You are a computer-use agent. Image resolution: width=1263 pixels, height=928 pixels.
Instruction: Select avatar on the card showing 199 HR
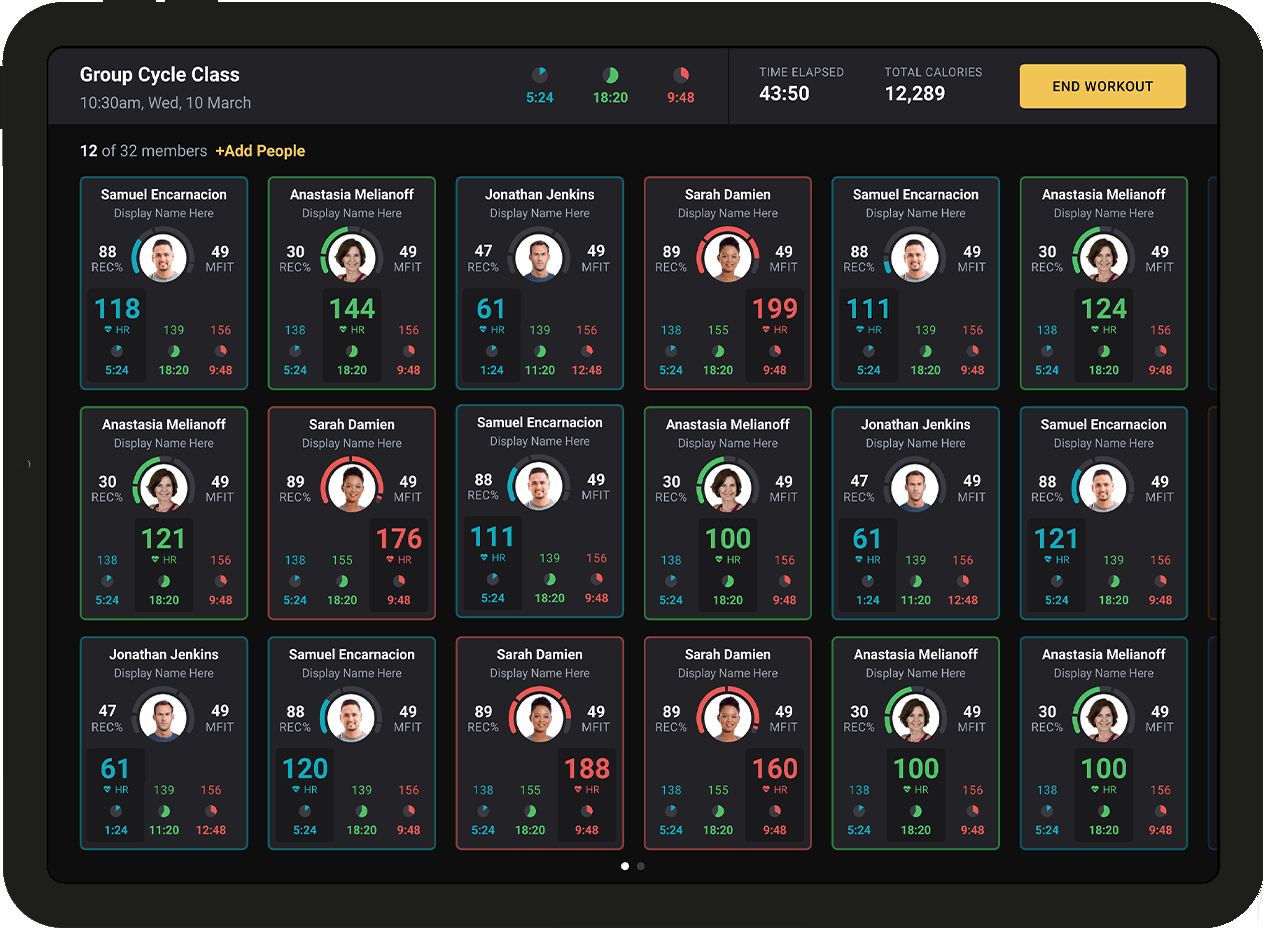[x=727, y=258]
